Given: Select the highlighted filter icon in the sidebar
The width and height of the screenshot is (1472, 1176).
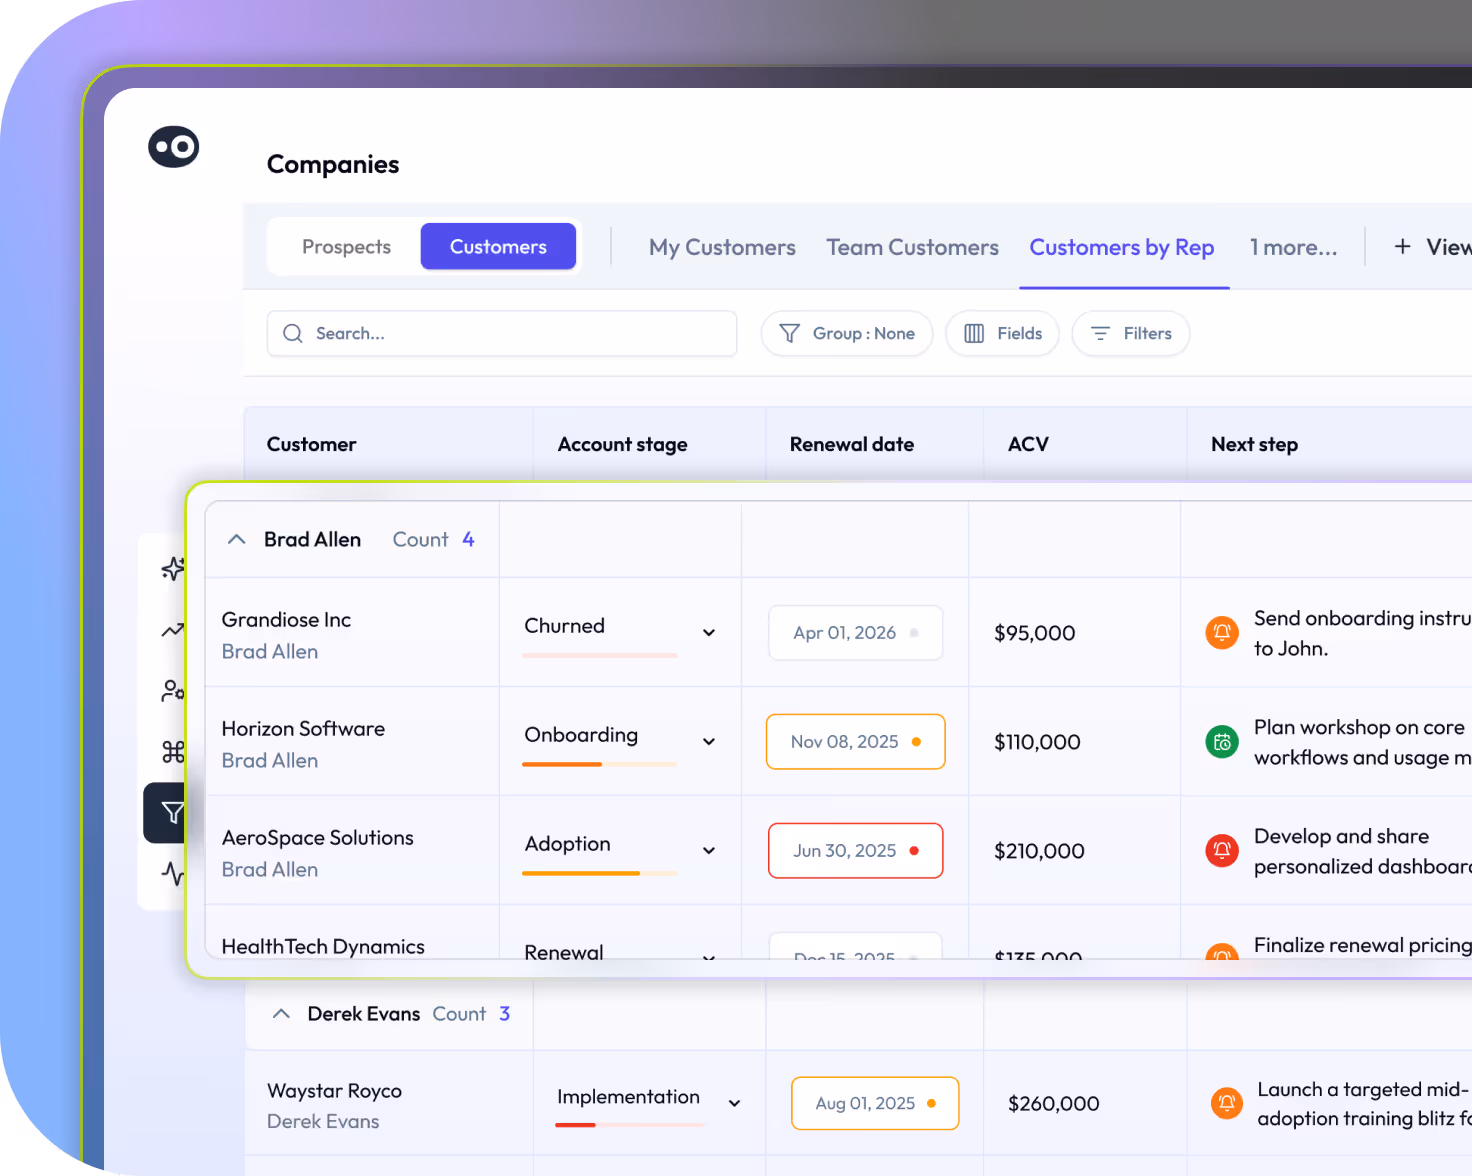Looking at the screenshot, I should coord(172,813).
